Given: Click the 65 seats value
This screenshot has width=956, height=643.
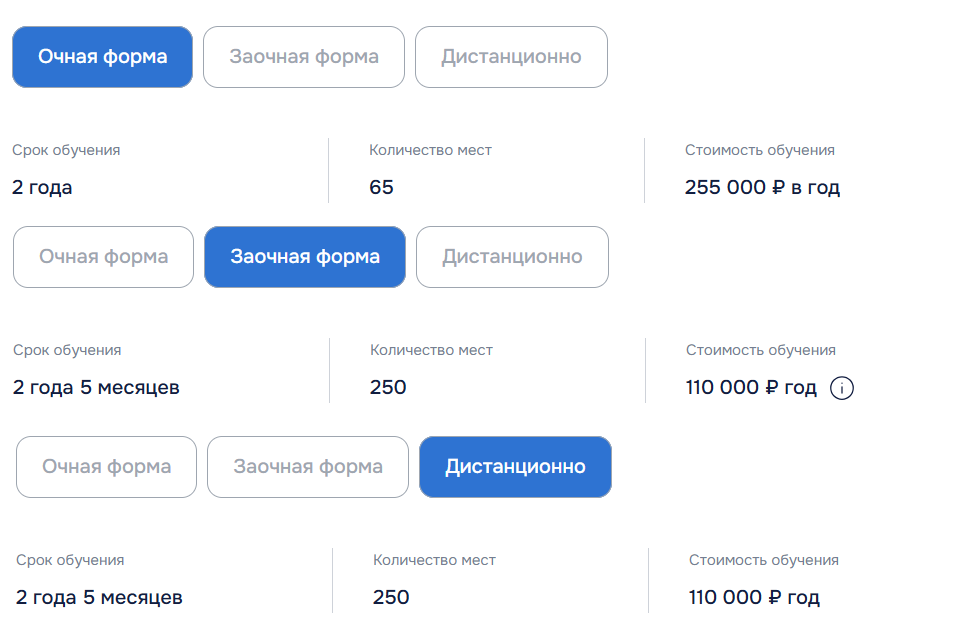Looking at the screenshot, I should [x=381, y=187].
